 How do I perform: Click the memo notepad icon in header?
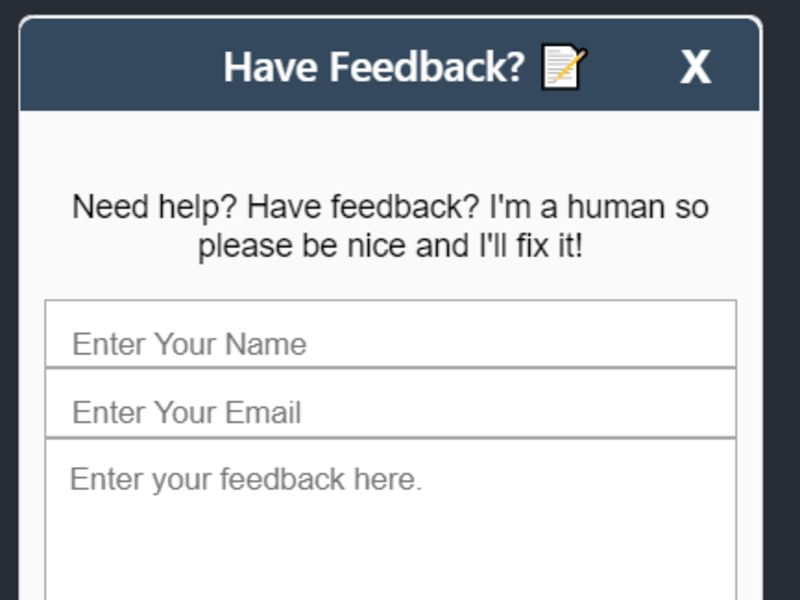point(563,68)
